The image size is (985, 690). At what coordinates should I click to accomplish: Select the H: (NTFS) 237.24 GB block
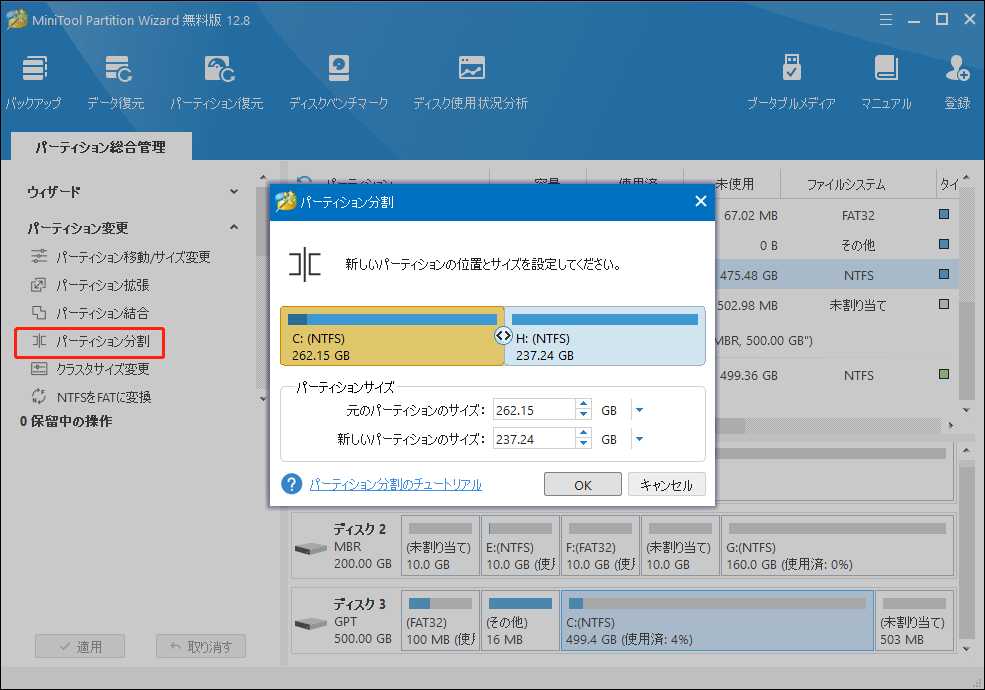click(604, 336)
